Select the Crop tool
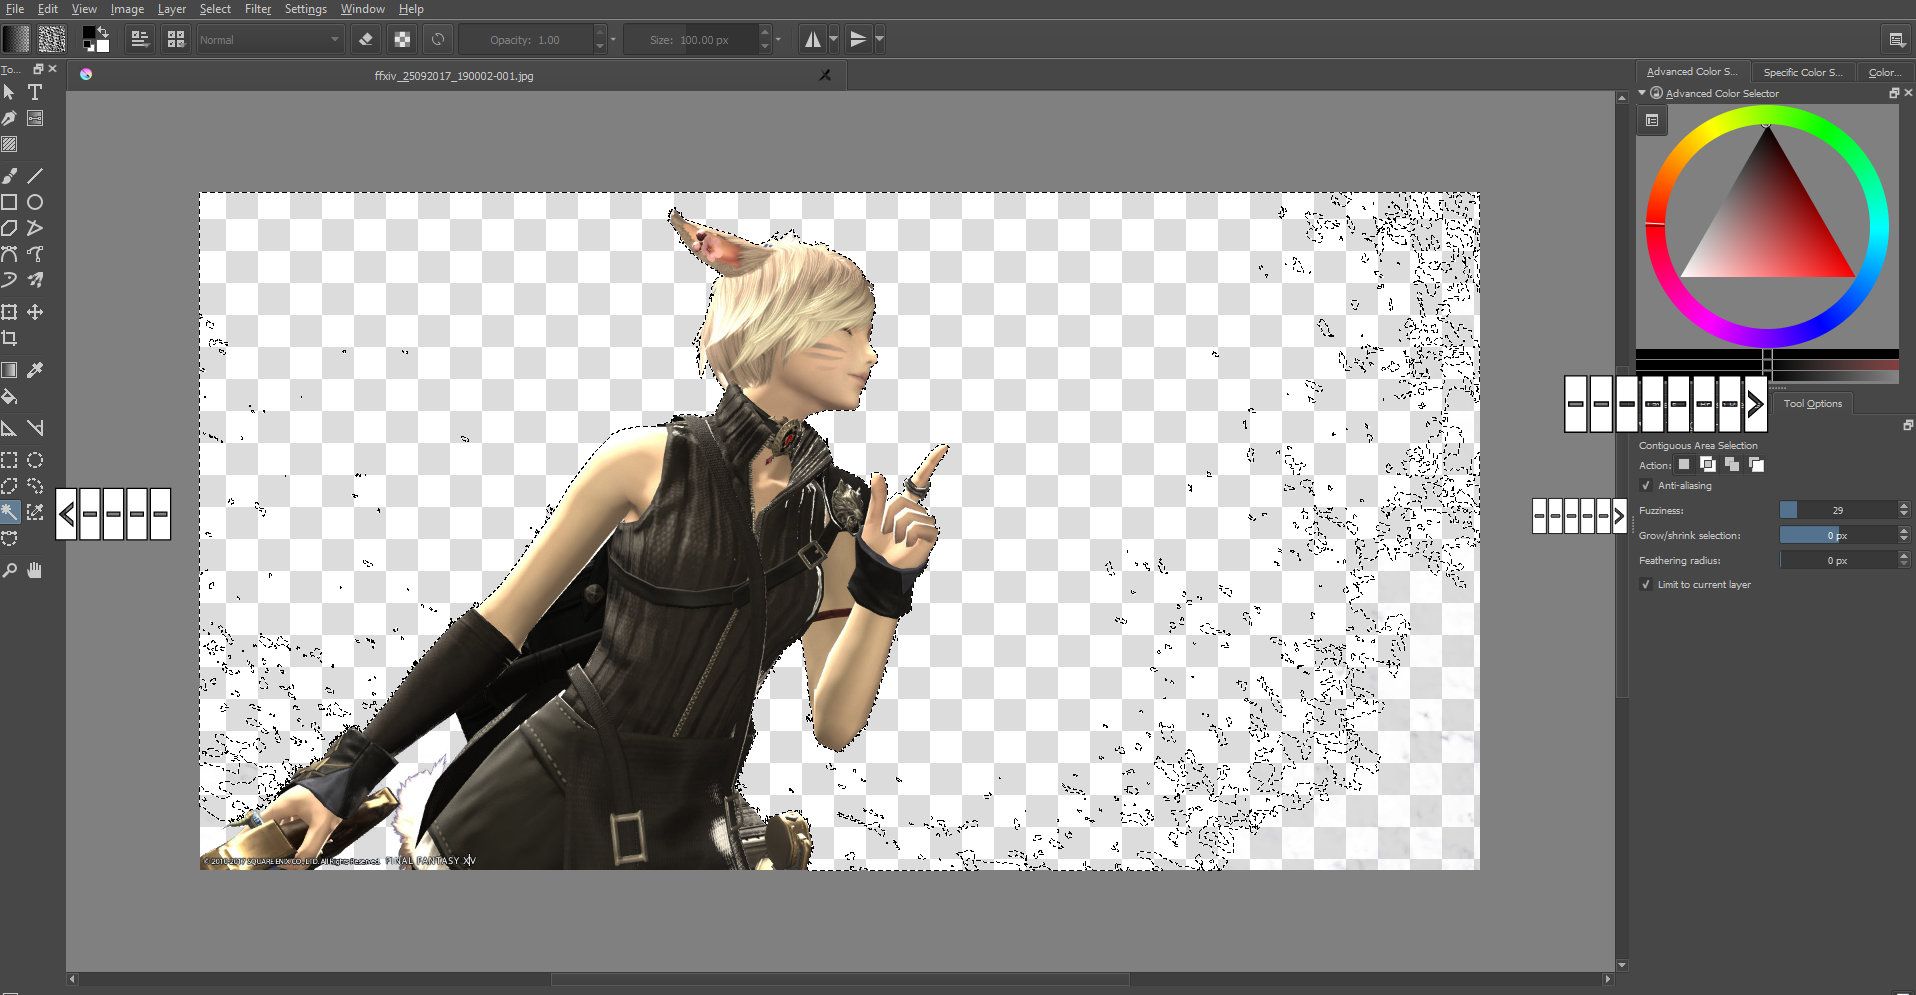The image size is (1916, 995). click(x=9, y=338)
